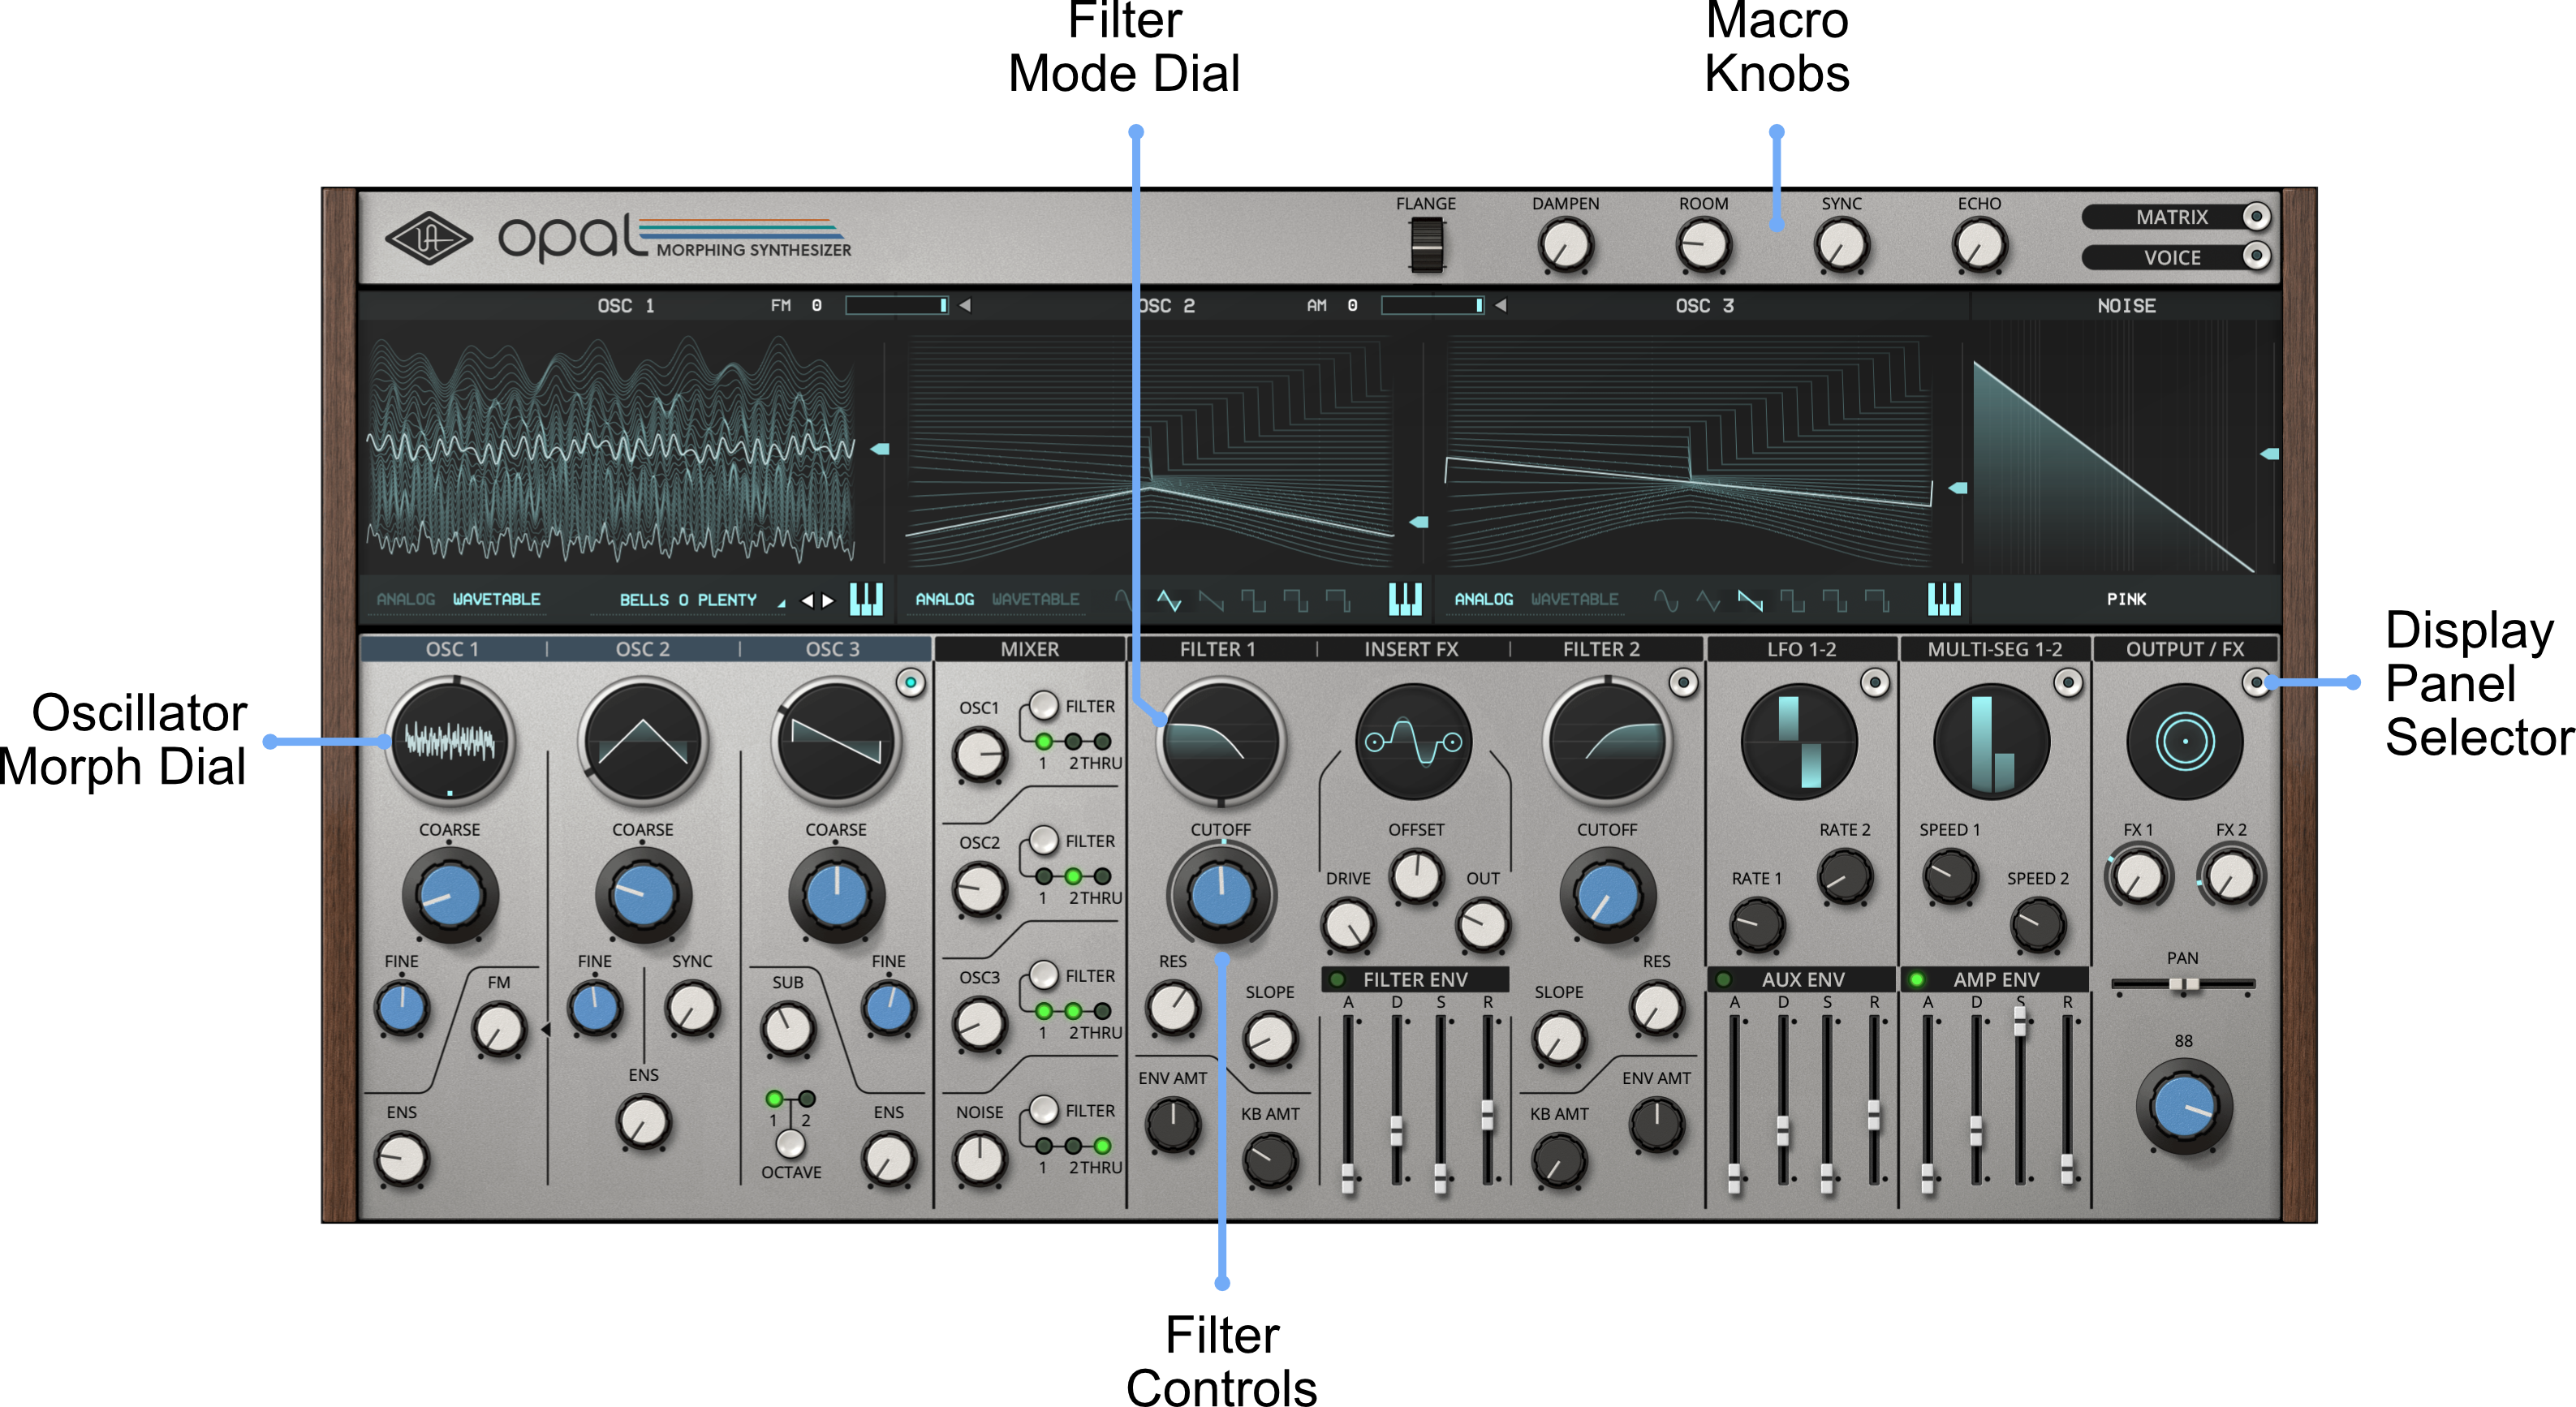
Task: Select the triangle waveform for OSC 2
Action: [1169, 600]
